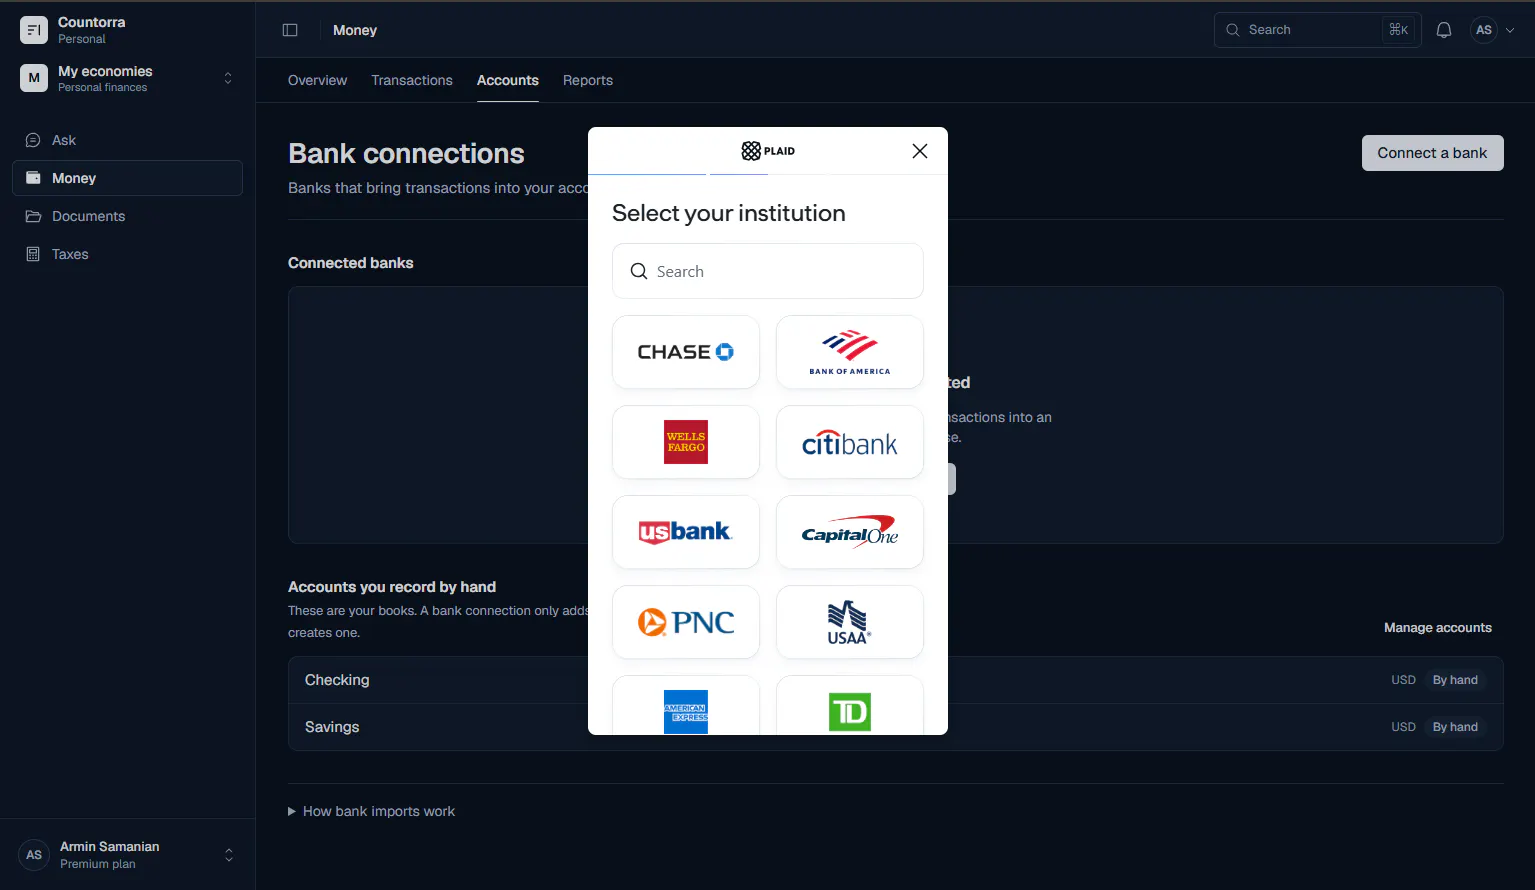Image resolution: width=1535 pixels, height=890 pixels.
Task: Select the Chase bank tile
Action: point(686,352)
